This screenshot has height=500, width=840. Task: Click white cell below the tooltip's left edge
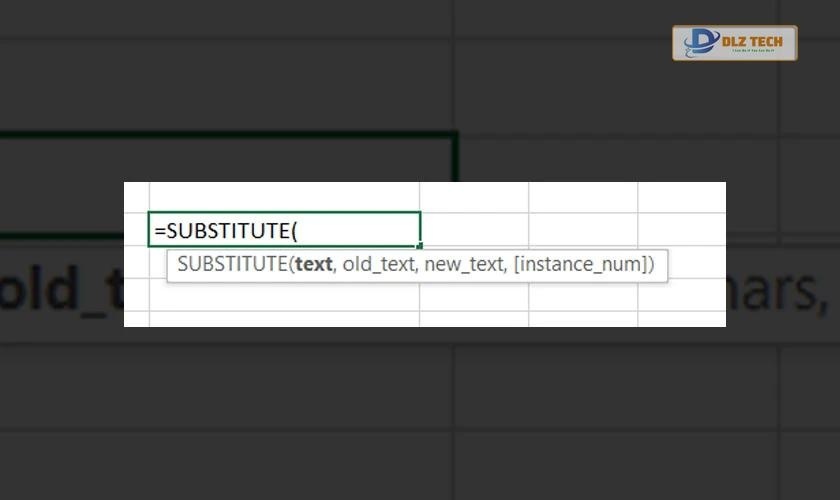click(200, 300)
